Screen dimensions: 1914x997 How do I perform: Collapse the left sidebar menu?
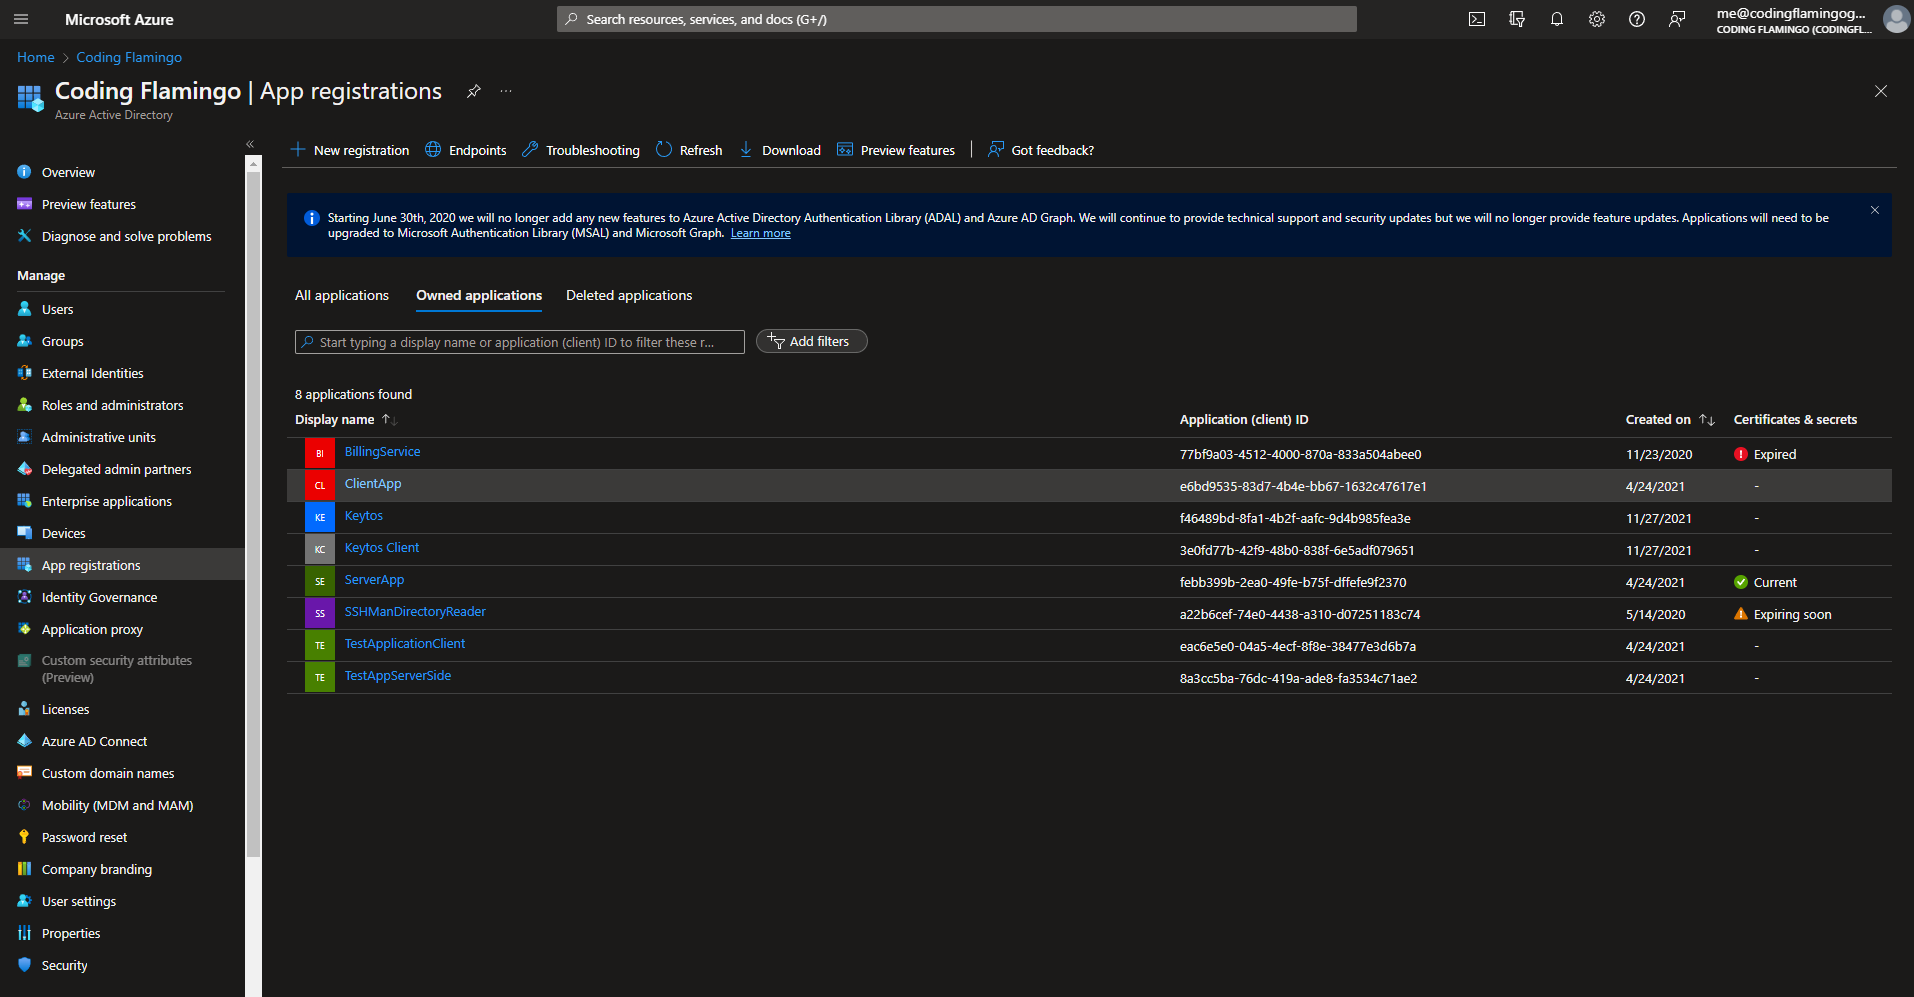coord(250,144)
